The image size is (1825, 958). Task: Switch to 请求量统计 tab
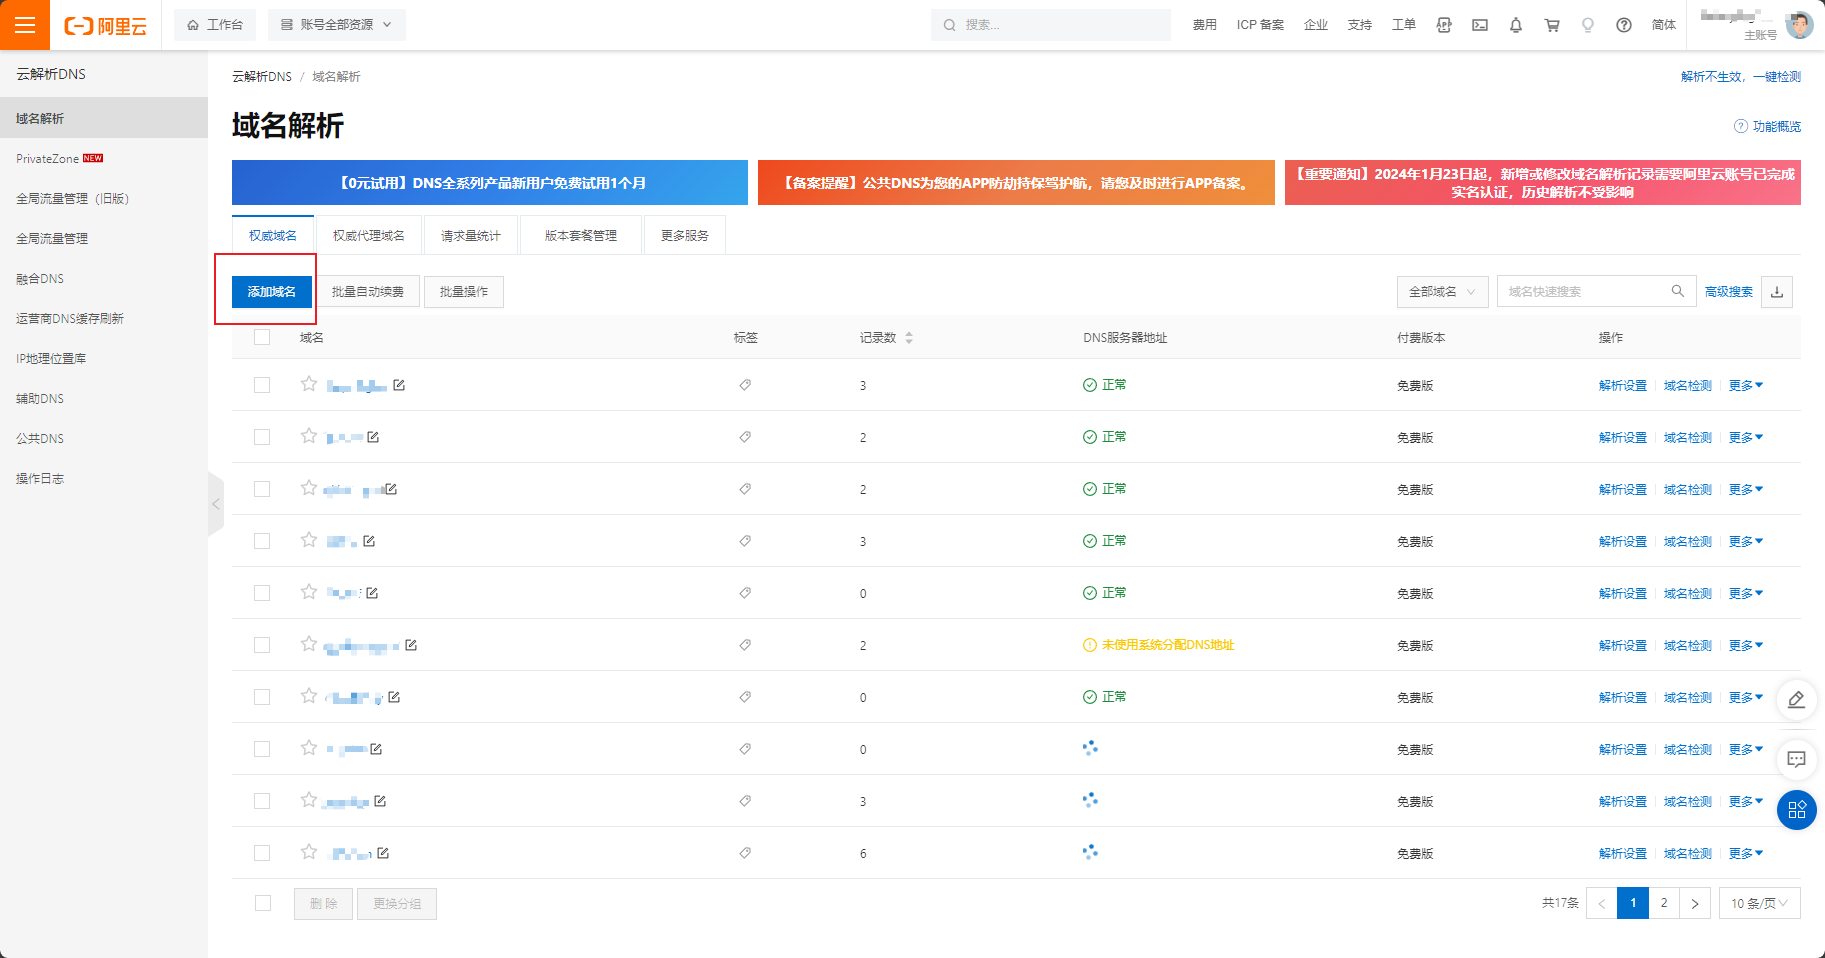pos(471,235)
